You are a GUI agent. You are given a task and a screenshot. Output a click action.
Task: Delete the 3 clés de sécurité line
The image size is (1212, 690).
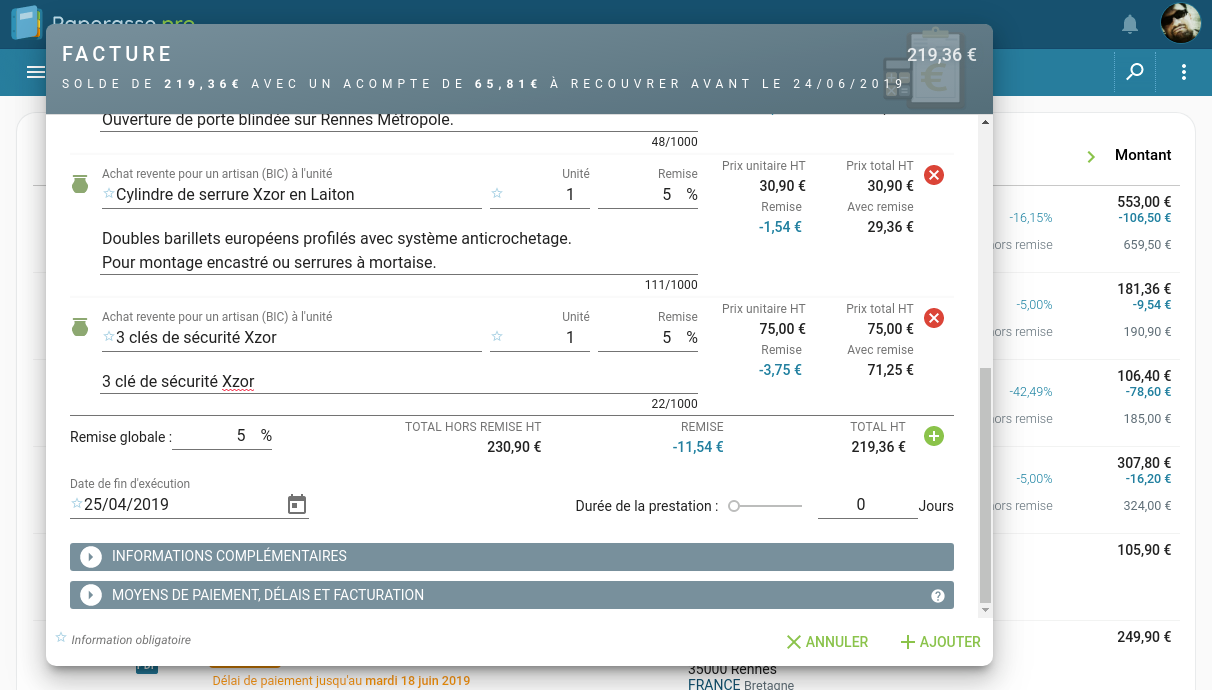[934, 318]
